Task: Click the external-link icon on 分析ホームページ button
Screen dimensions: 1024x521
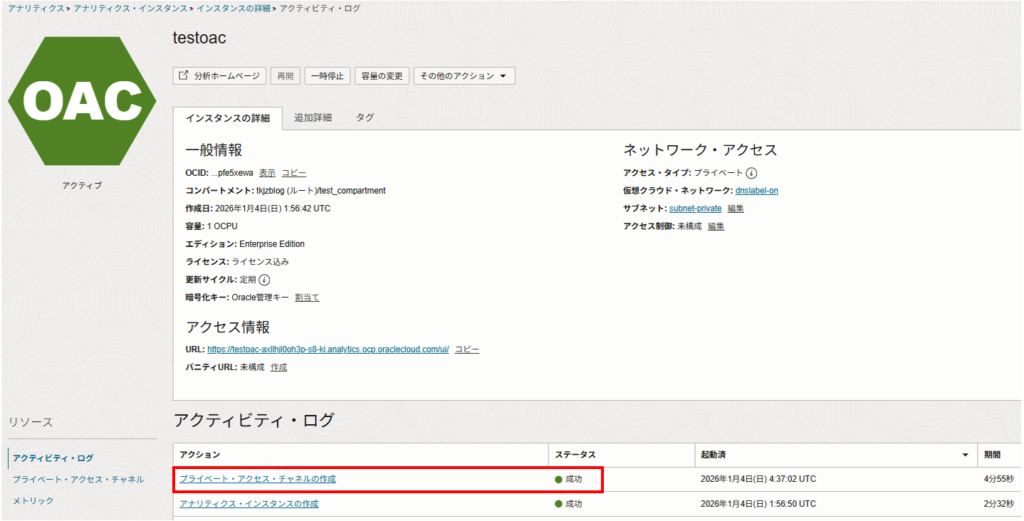Action: click(x=183, y=76)
